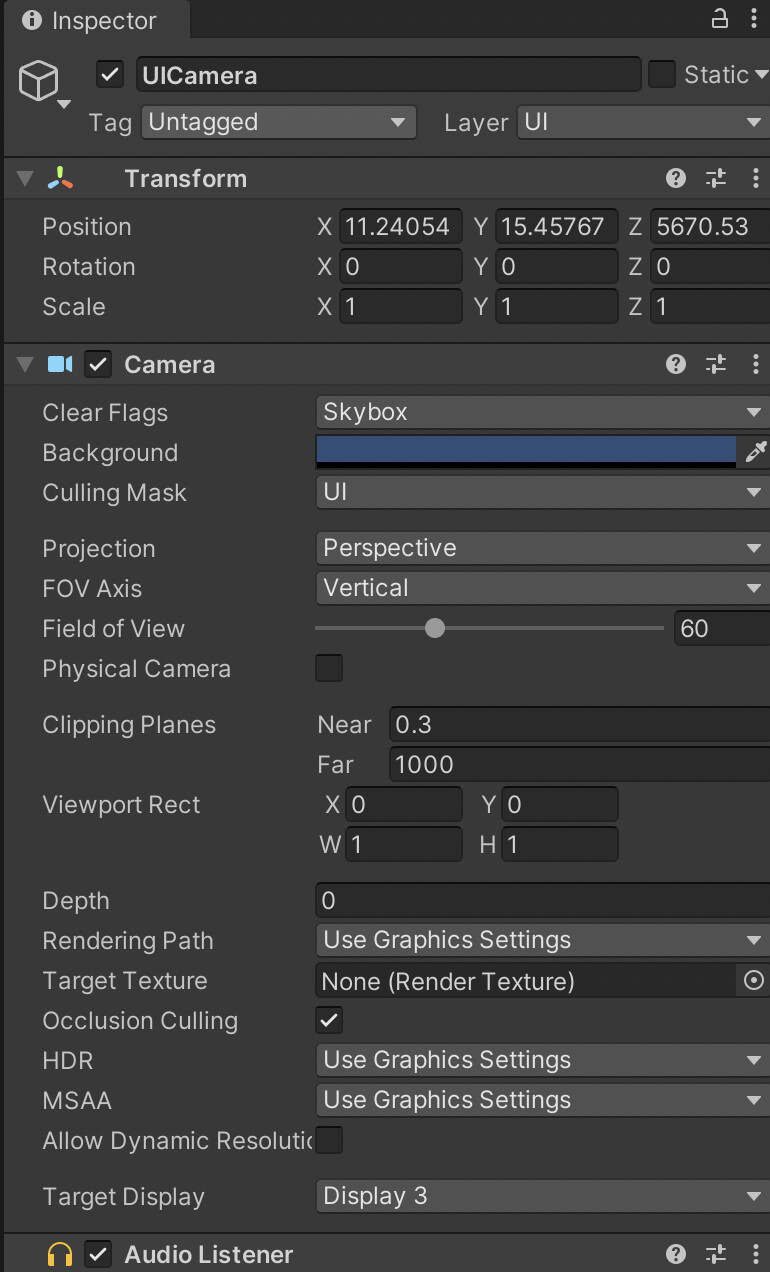
Task: Enable the Static checkbox
Action: coord(662,75)
